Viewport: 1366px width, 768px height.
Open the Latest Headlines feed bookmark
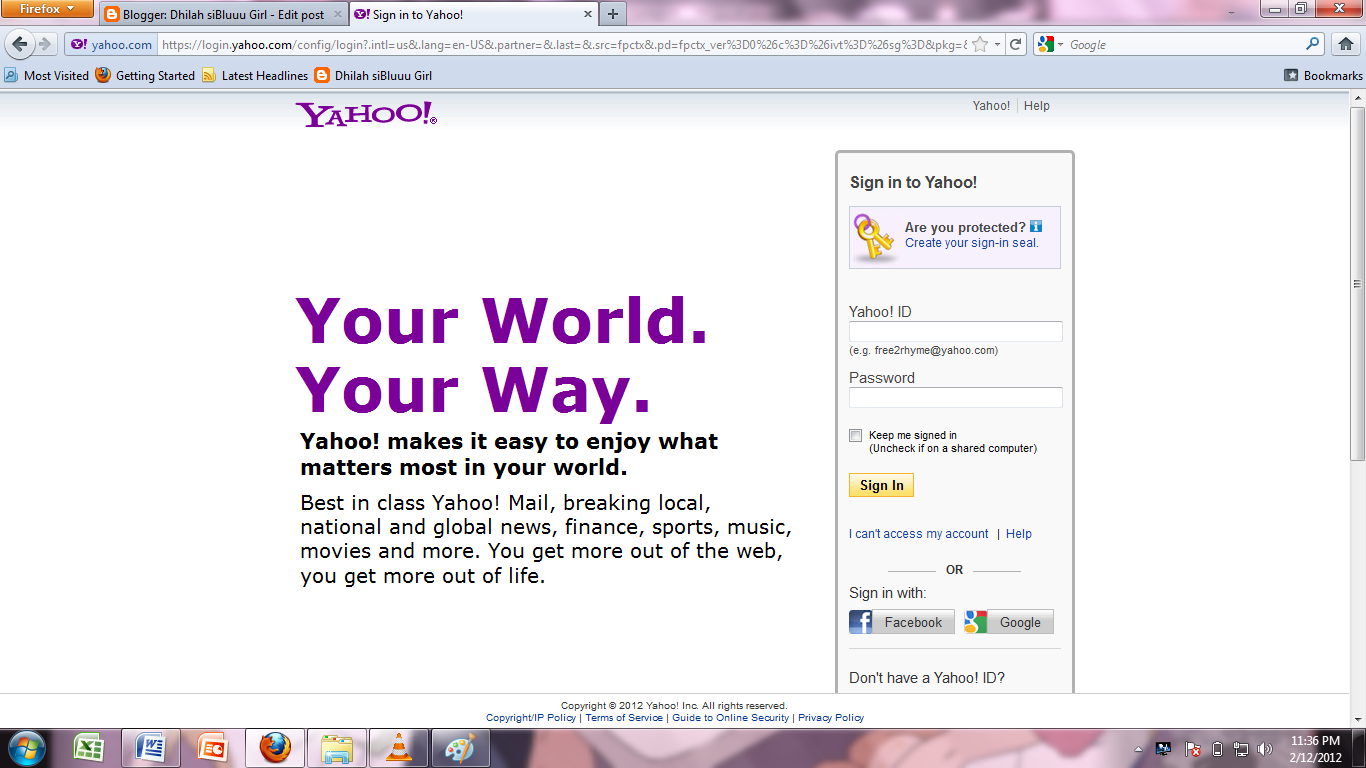255,75
